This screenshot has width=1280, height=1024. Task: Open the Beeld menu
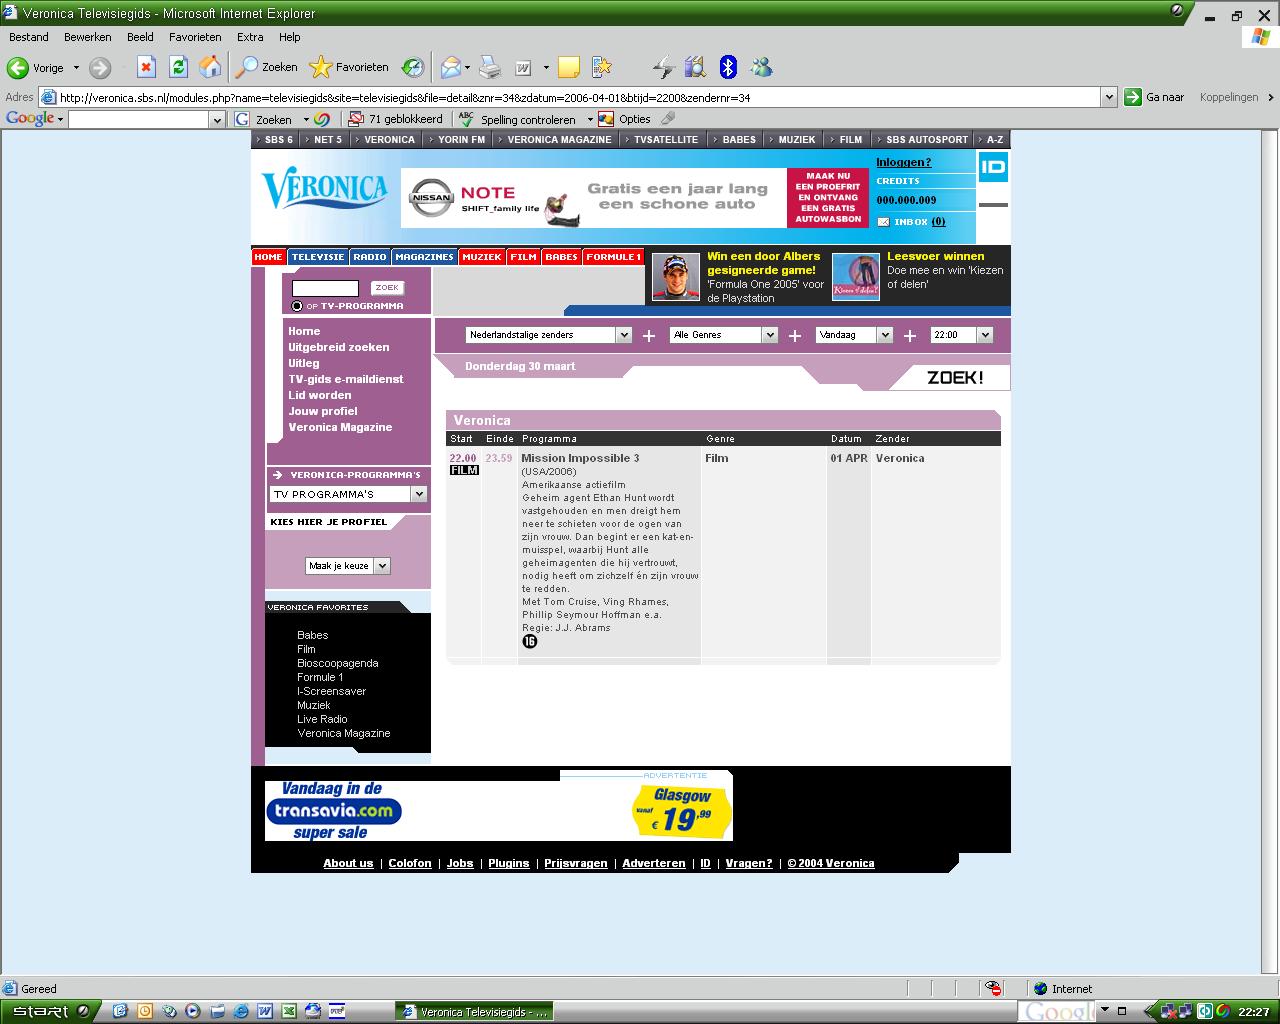[x=140, y=37]
